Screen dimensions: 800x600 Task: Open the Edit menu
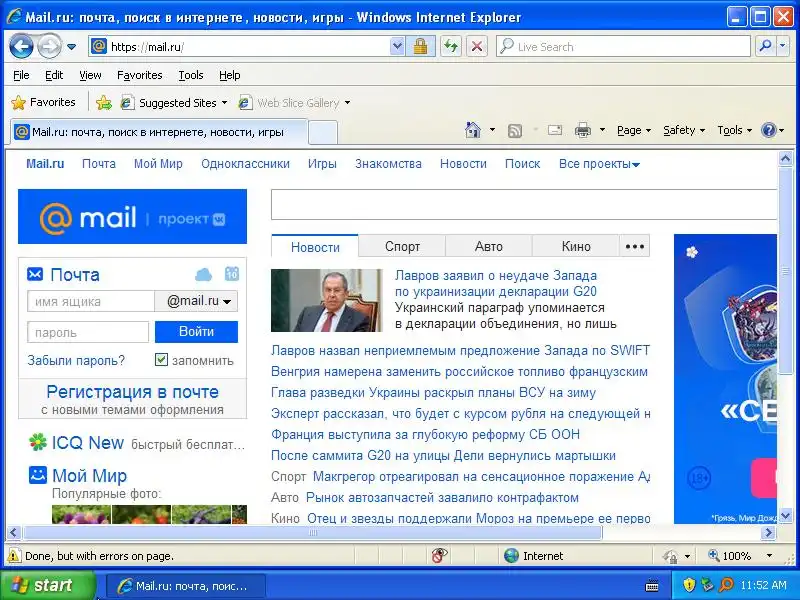click(x=54, y=75)
